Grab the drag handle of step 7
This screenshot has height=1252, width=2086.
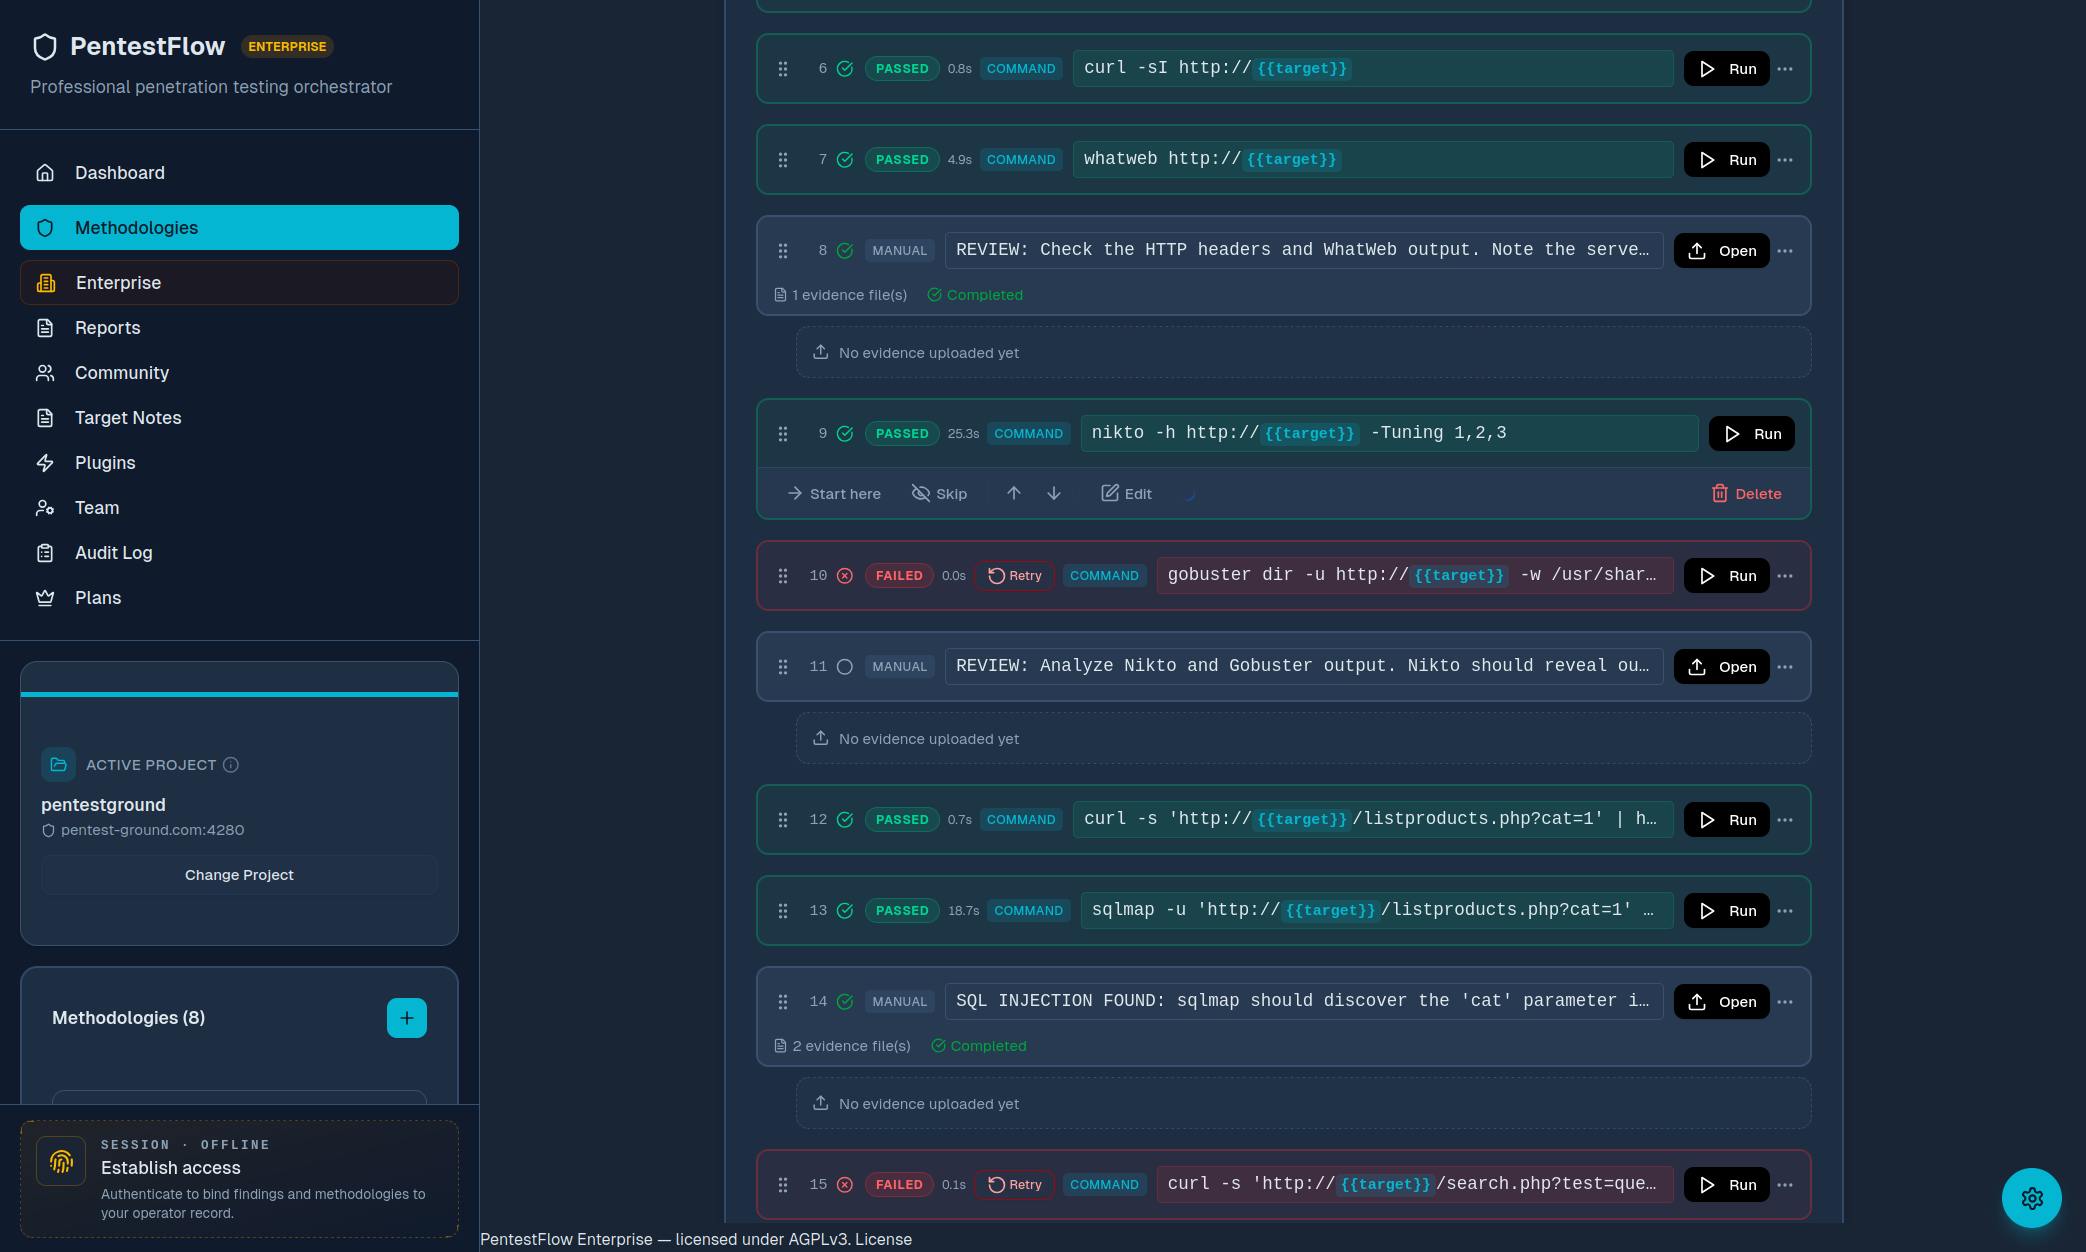point(783,160)
